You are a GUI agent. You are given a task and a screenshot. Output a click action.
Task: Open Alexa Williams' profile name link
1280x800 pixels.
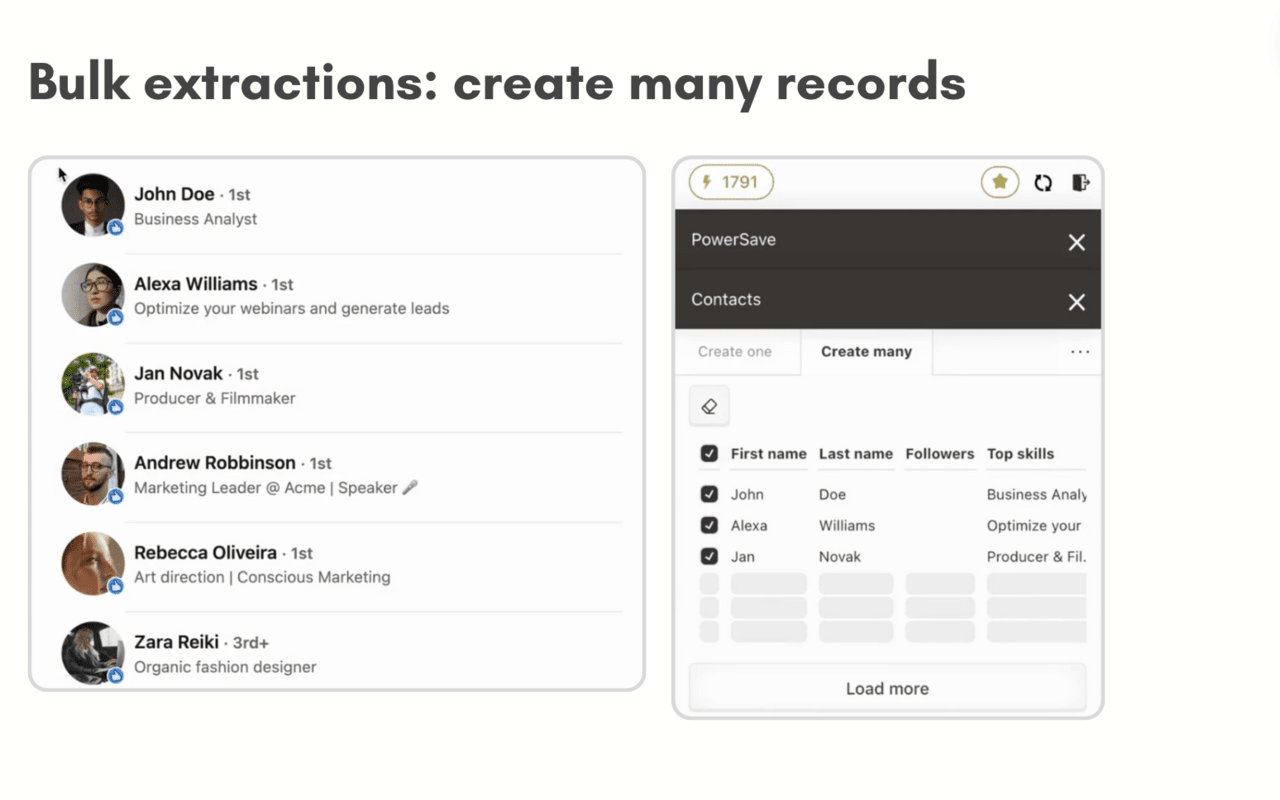pyautogui.click(x=195, y=284)
